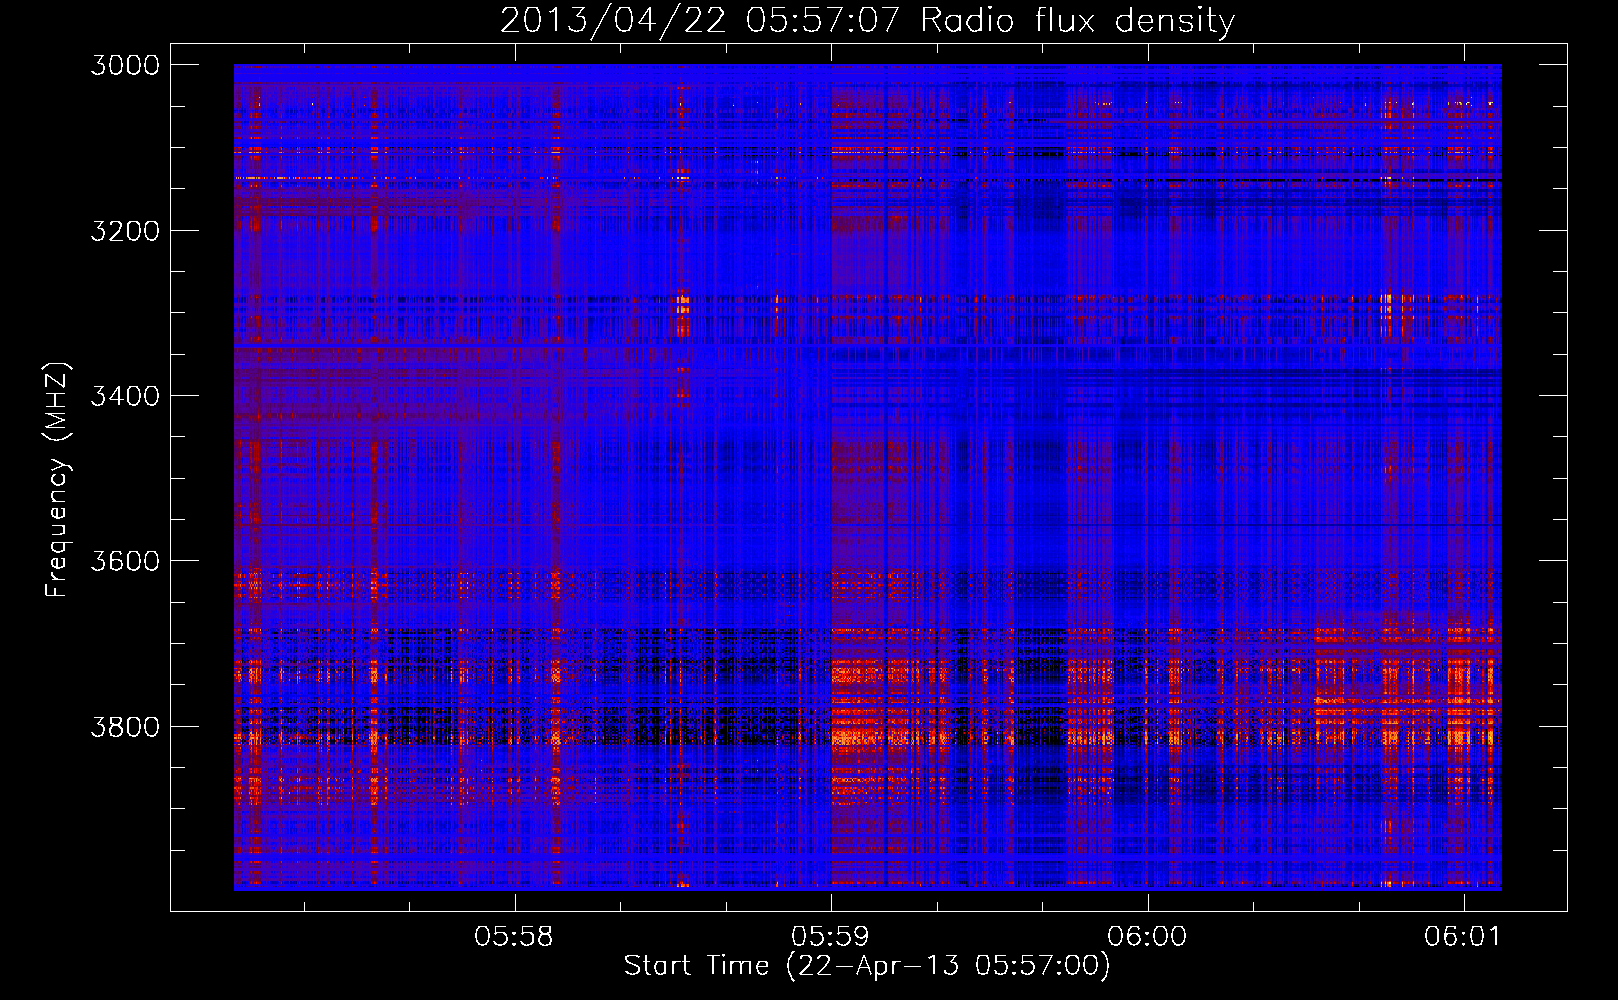Click the 05:59 time tick label
1618x1000 pixels.
(831, 936)
